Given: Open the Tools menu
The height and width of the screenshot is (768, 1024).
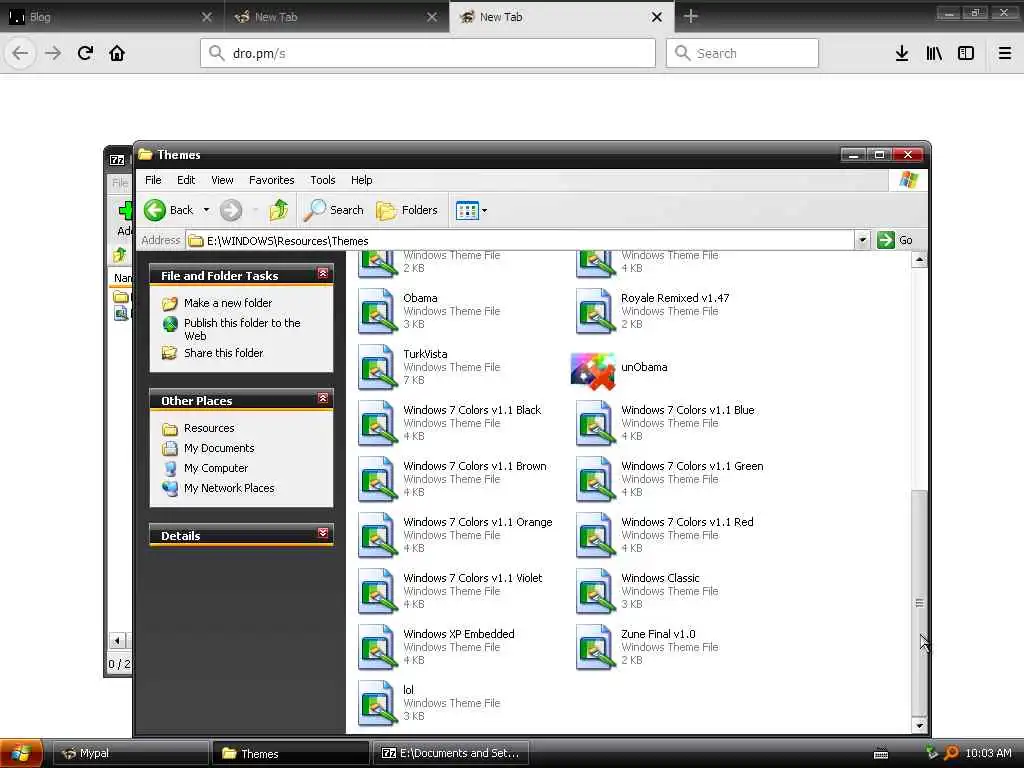Looking at the screenshot, I should (x=323, y=180).
